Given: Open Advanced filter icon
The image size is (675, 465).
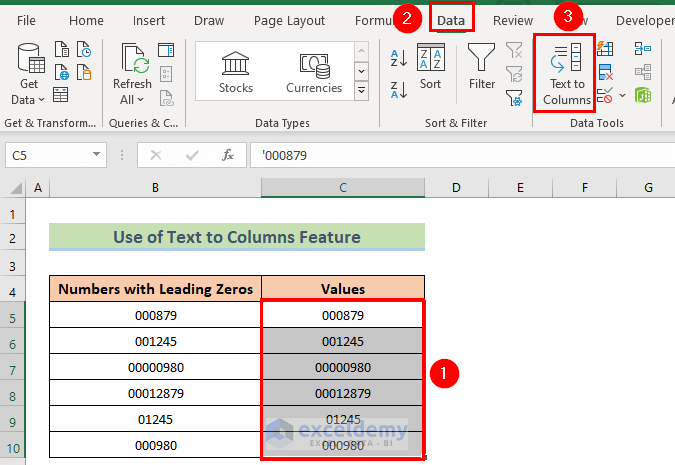Looking at the screenshot, I should pyautogui.click(x=514, y=98).
